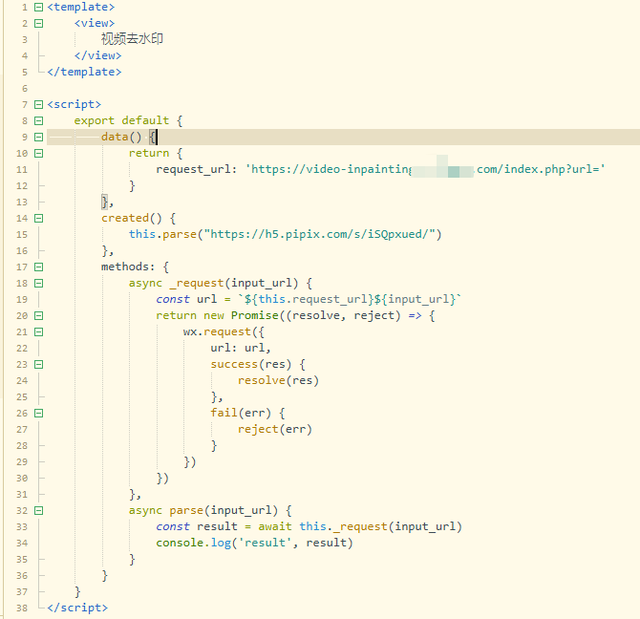Collapse the success callback fold on line 23
640x619 pixels.
pyautogui.click(x=38, y=364)
